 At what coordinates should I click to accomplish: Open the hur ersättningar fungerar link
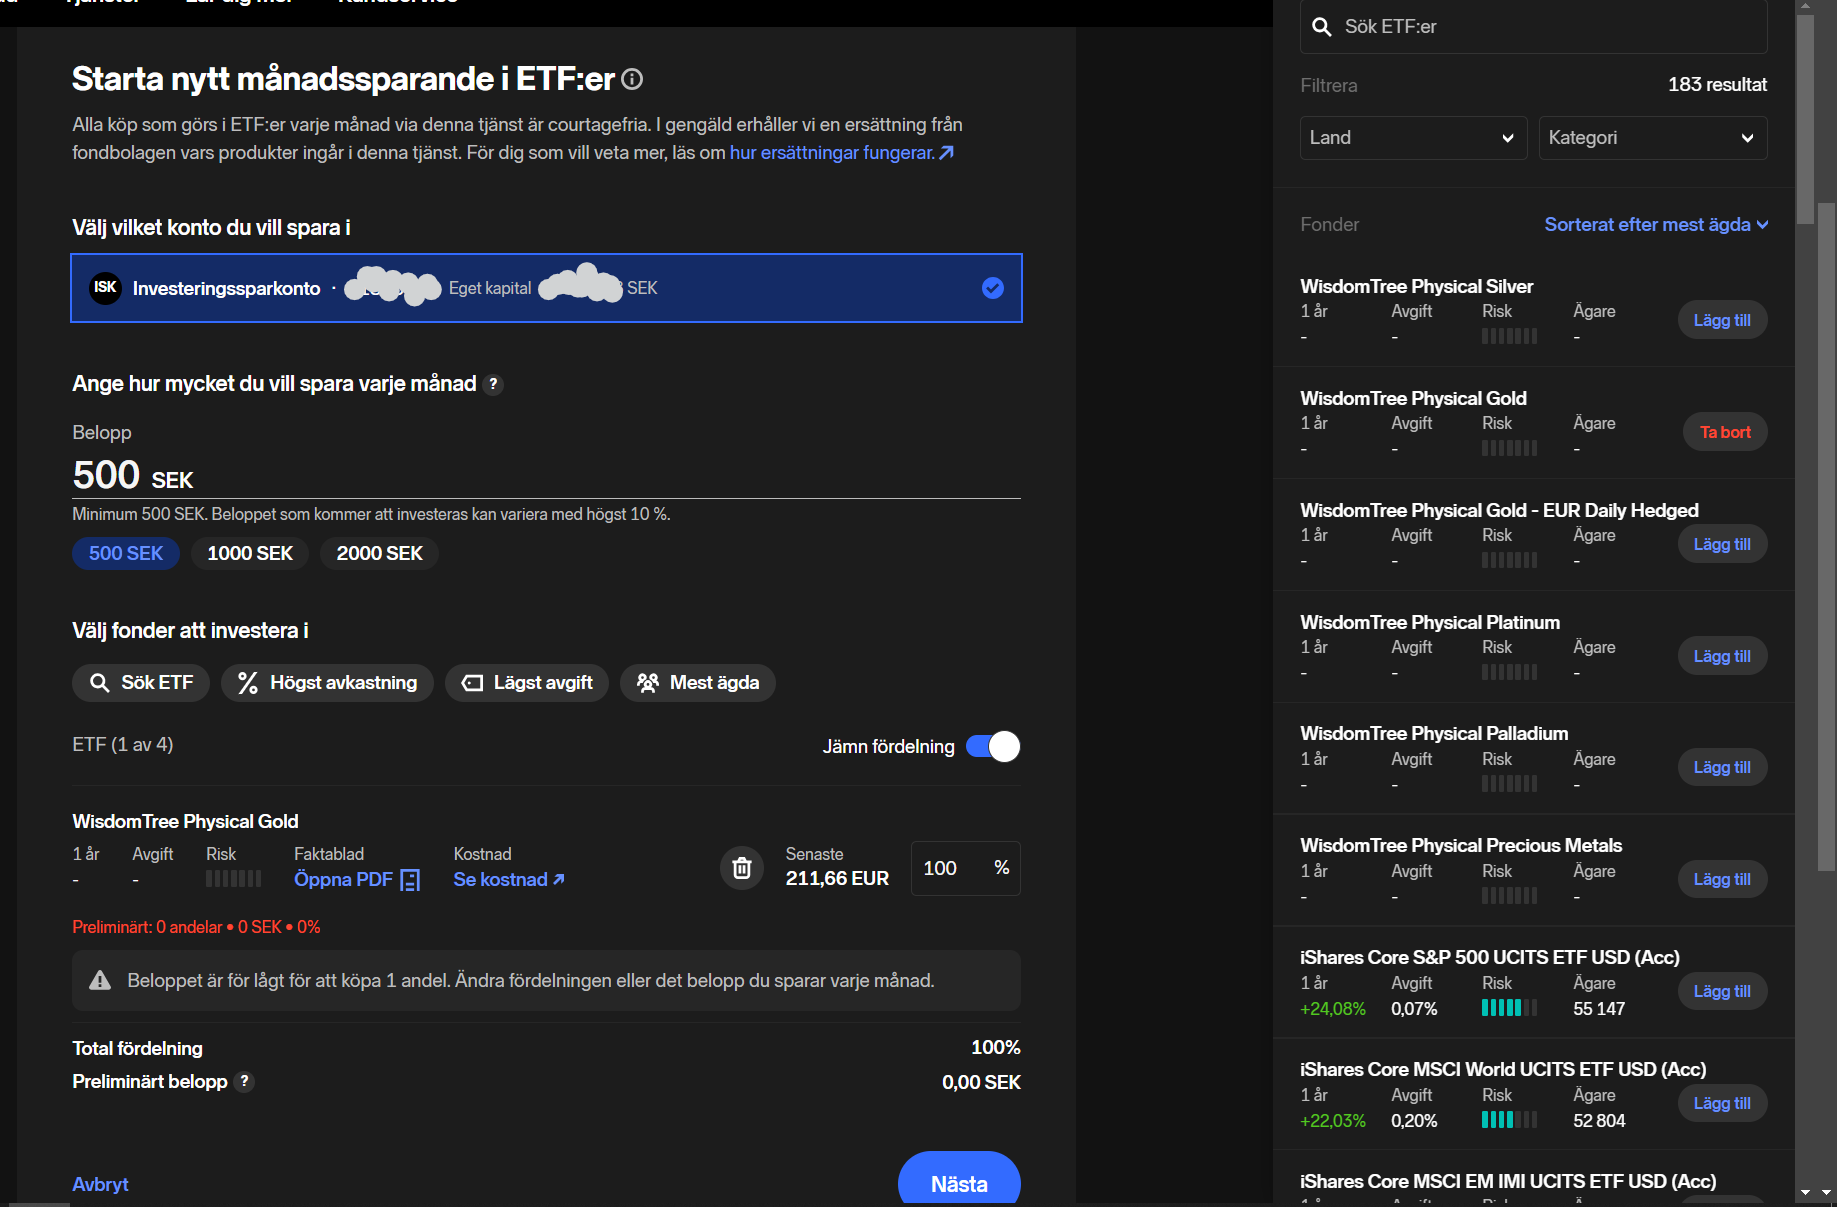pos(841,153)
